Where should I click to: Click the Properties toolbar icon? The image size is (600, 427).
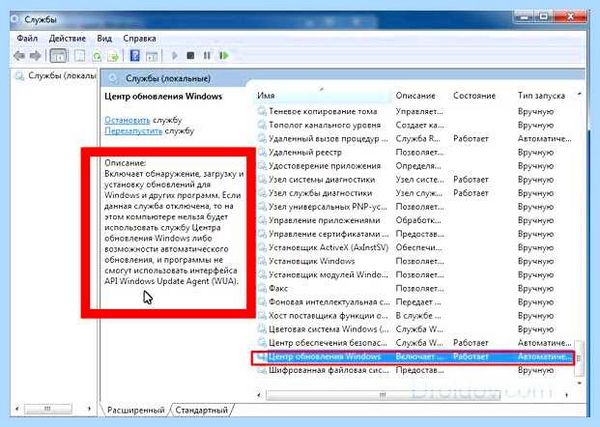point(80,56)
